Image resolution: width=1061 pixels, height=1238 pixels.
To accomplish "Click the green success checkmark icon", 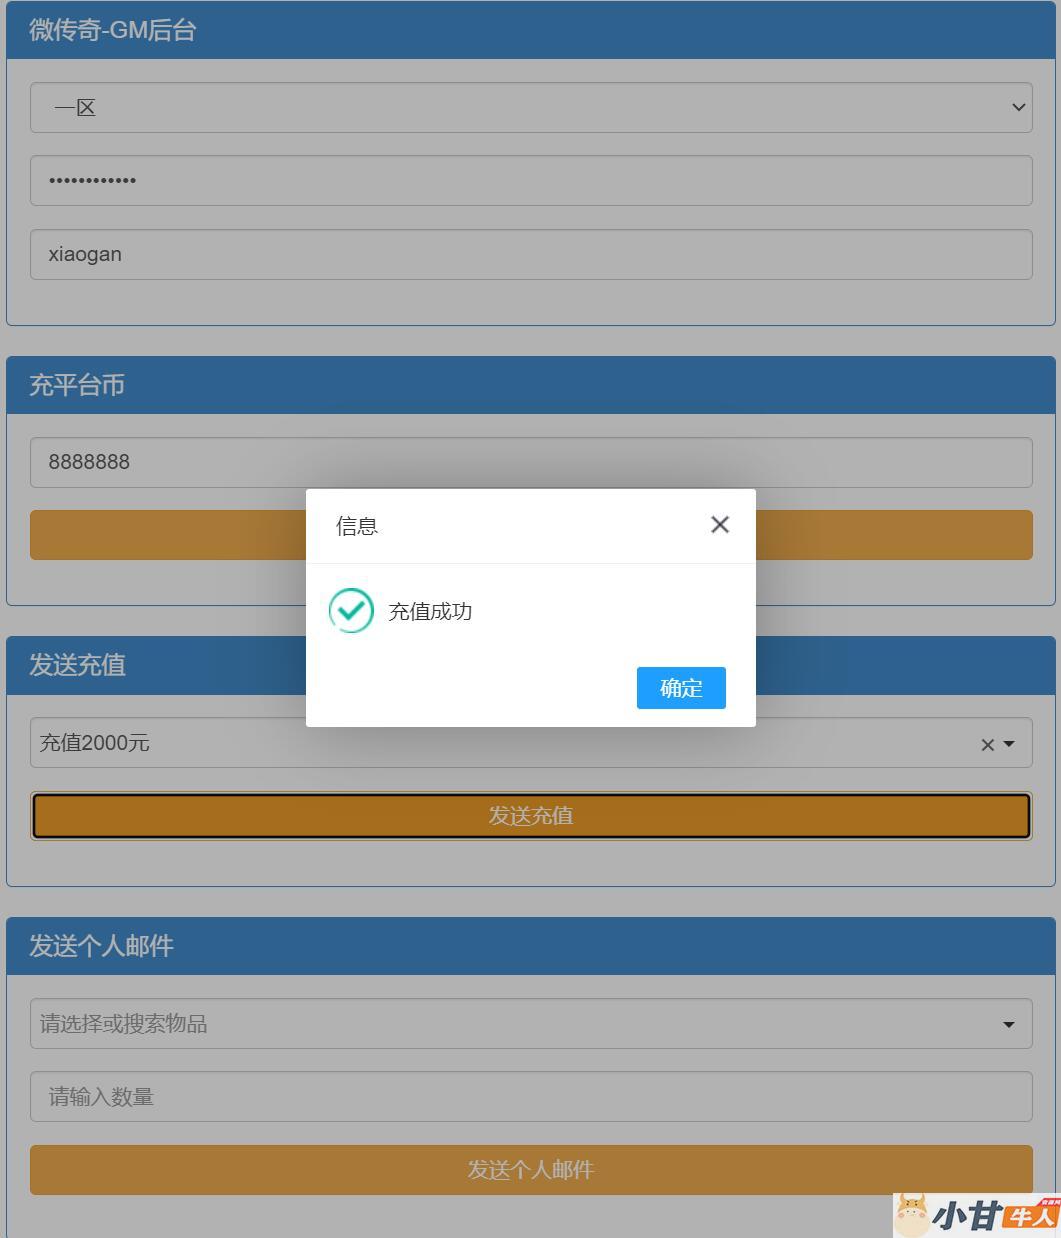I will click(351, 611).
